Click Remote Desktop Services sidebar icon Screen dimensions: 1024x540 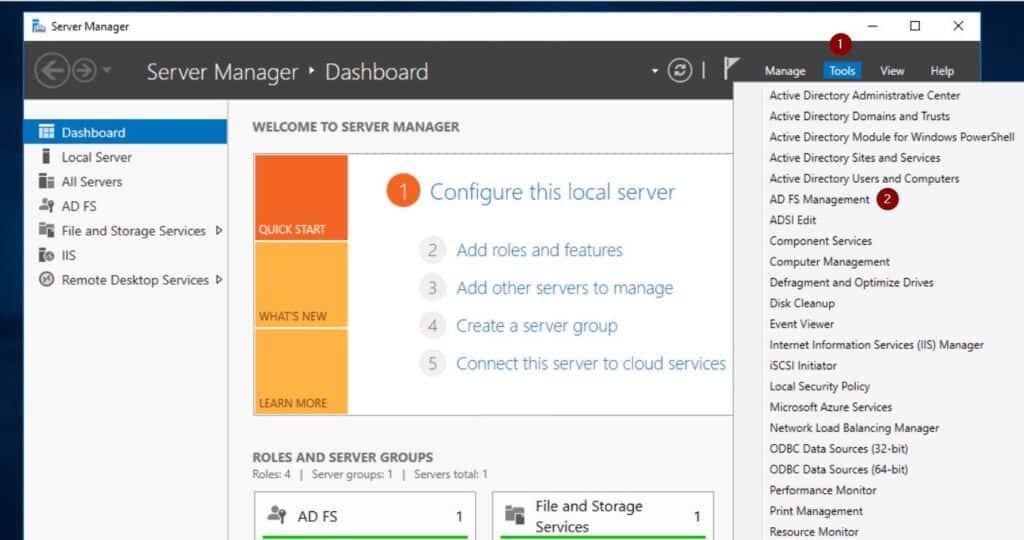click(46, 279)
